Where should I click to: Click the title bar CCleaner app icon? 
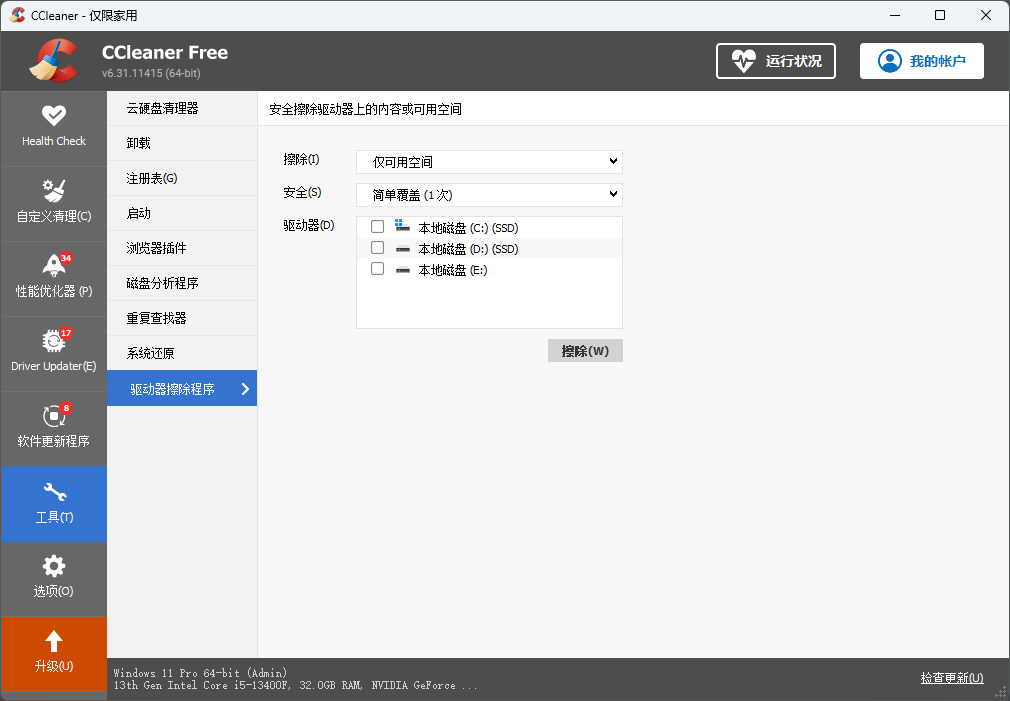click(17, 15)
